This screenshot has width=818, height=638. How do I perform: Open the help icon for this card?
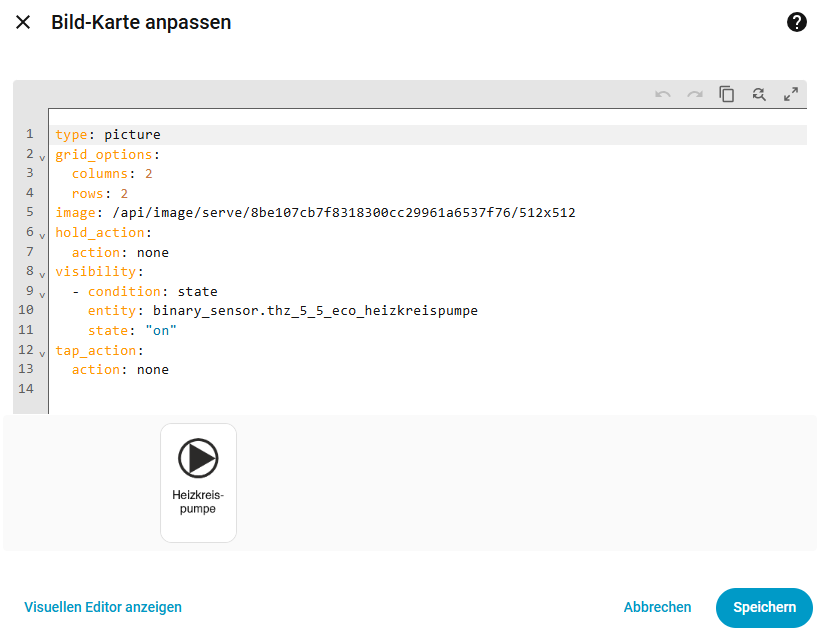click(797, 22)
